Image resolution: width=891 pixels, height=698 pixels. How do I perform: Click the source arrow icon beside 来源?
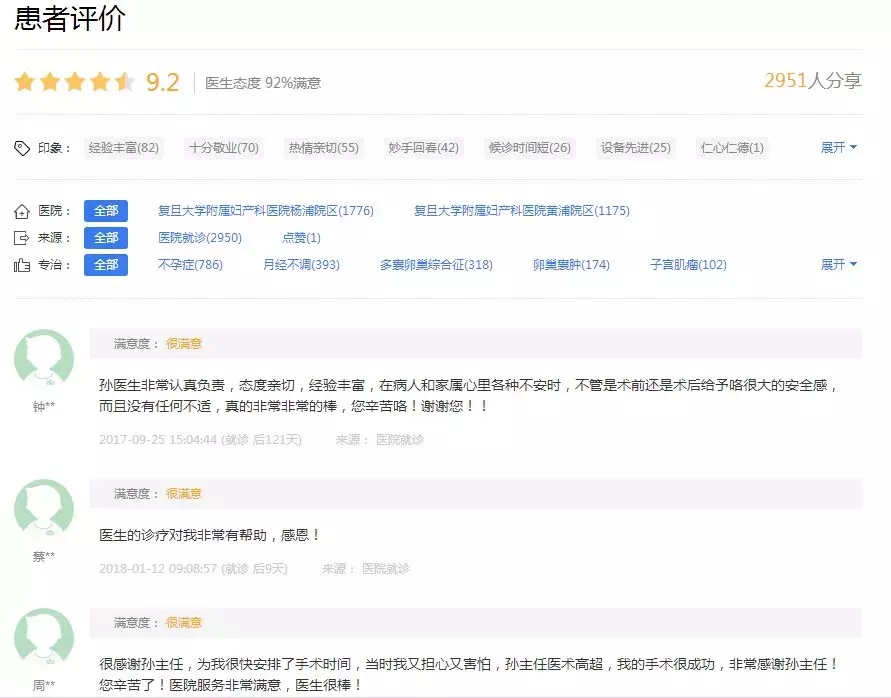point(22,238)
